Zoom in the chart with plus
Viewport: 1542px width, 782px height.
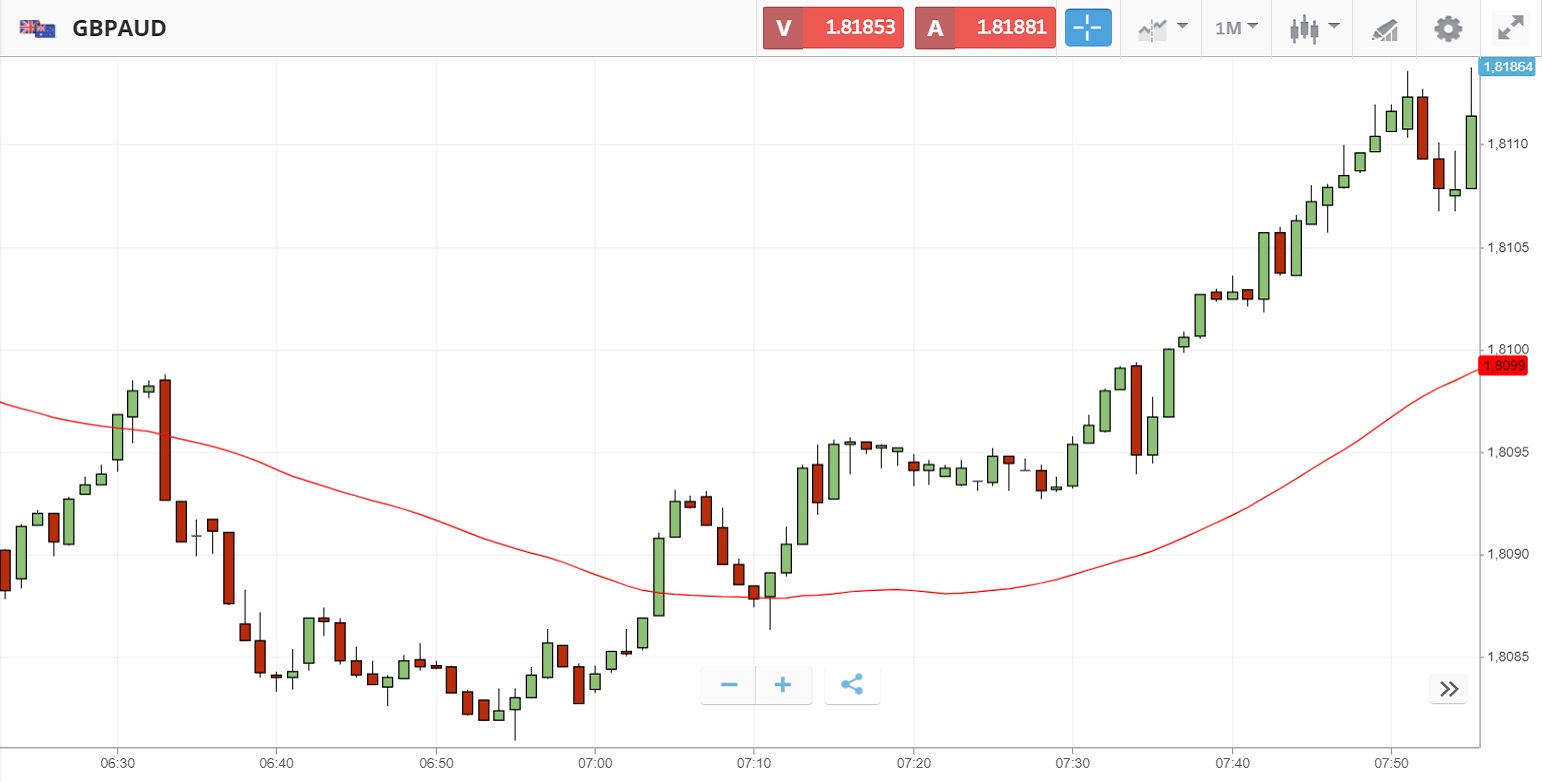tap(783, 685)
